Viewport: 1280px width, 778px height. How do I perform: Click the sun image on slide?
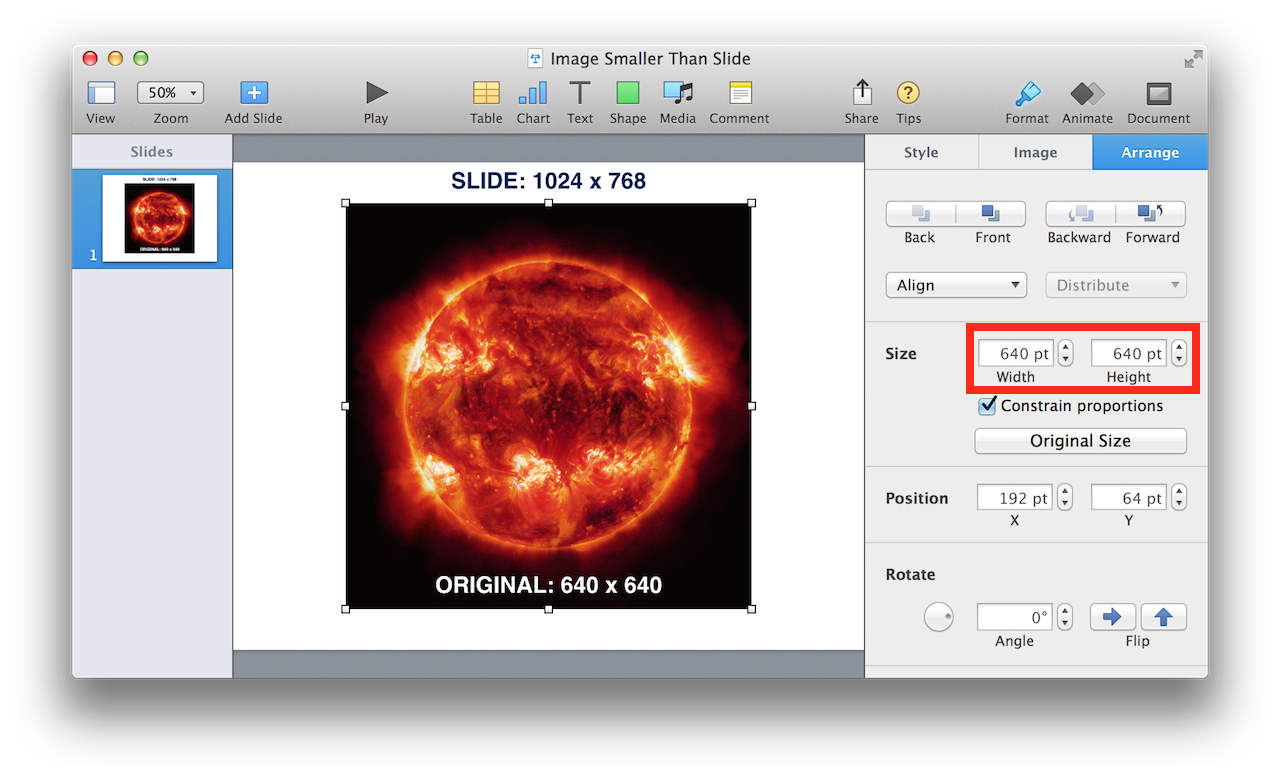point(548,405)
